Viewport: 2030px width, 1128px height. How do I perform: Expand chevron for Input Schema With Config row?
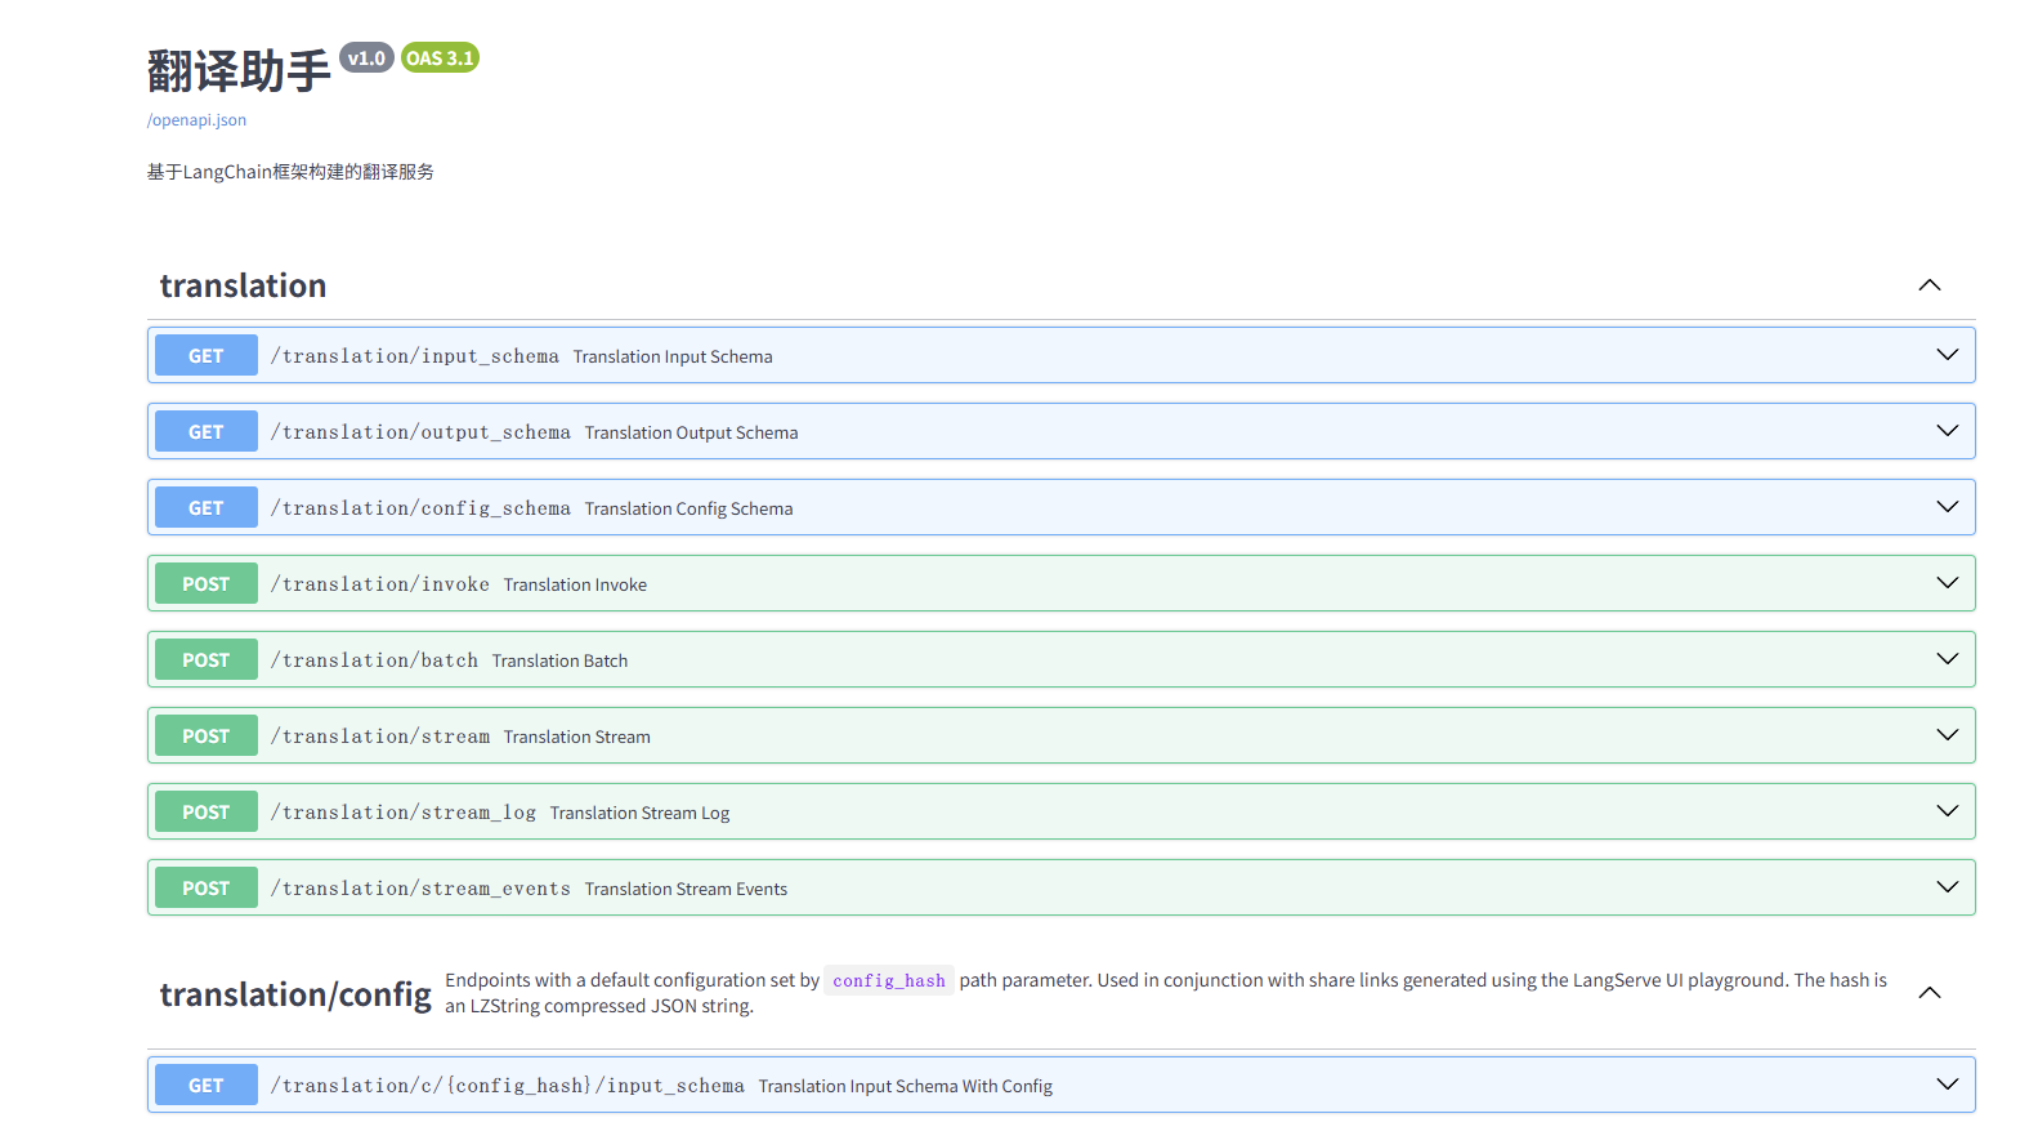(x=1946, y=1084)
